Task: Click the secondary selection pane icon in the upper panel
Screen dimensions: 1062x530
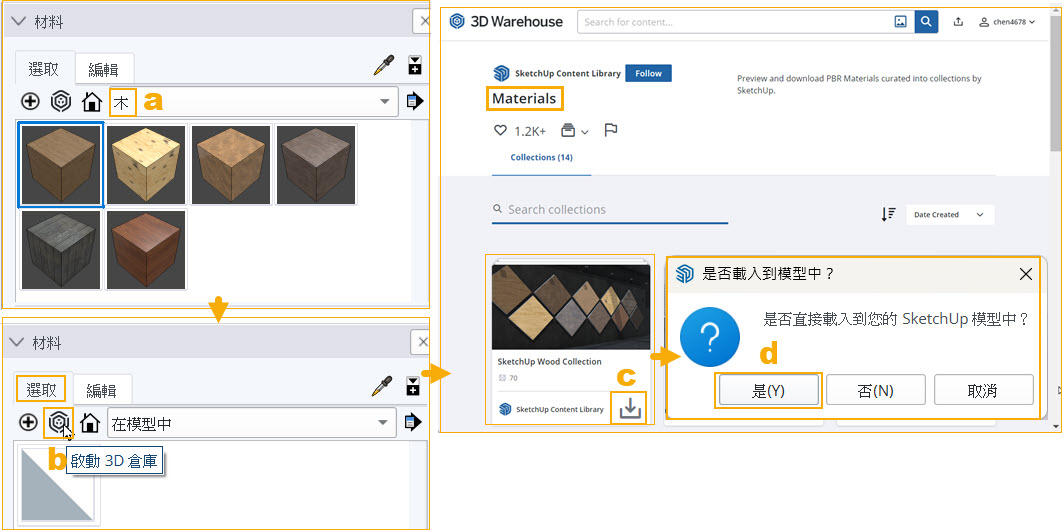Action: [415, 65]
